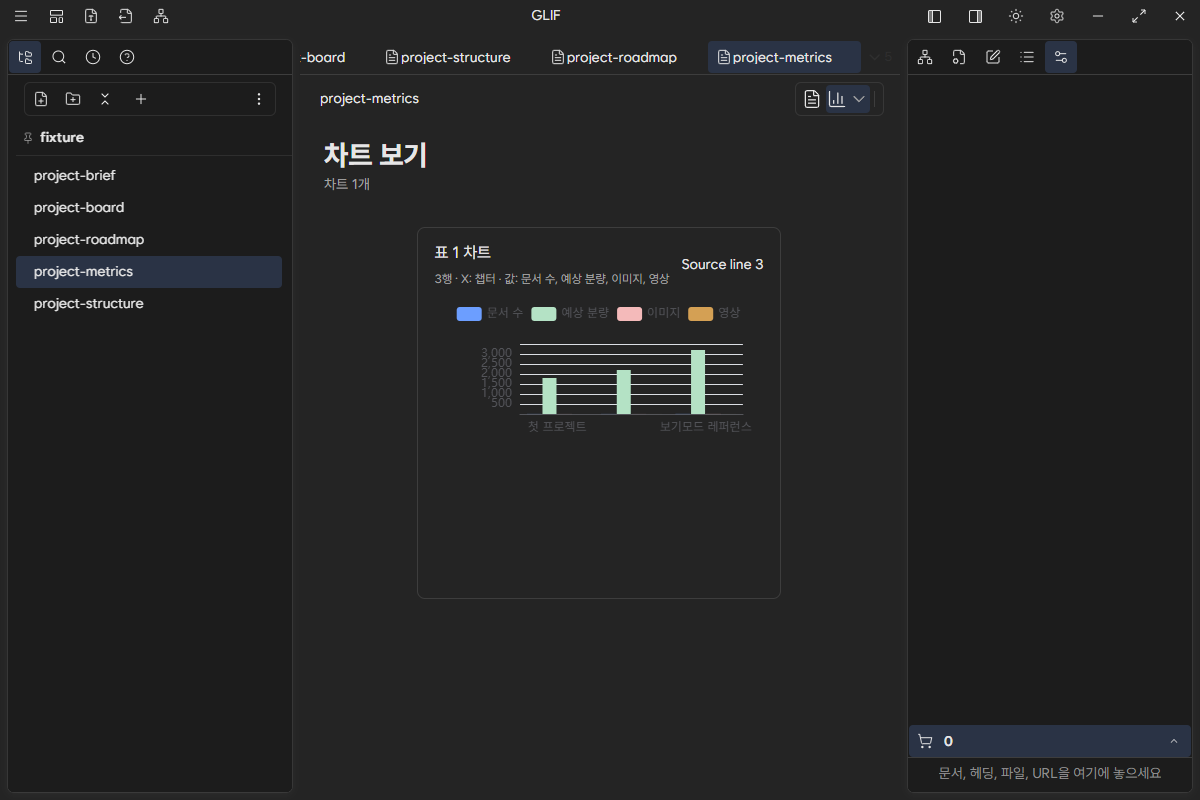
Task: Select the chart view mode icon
Action: coord(837,99)
